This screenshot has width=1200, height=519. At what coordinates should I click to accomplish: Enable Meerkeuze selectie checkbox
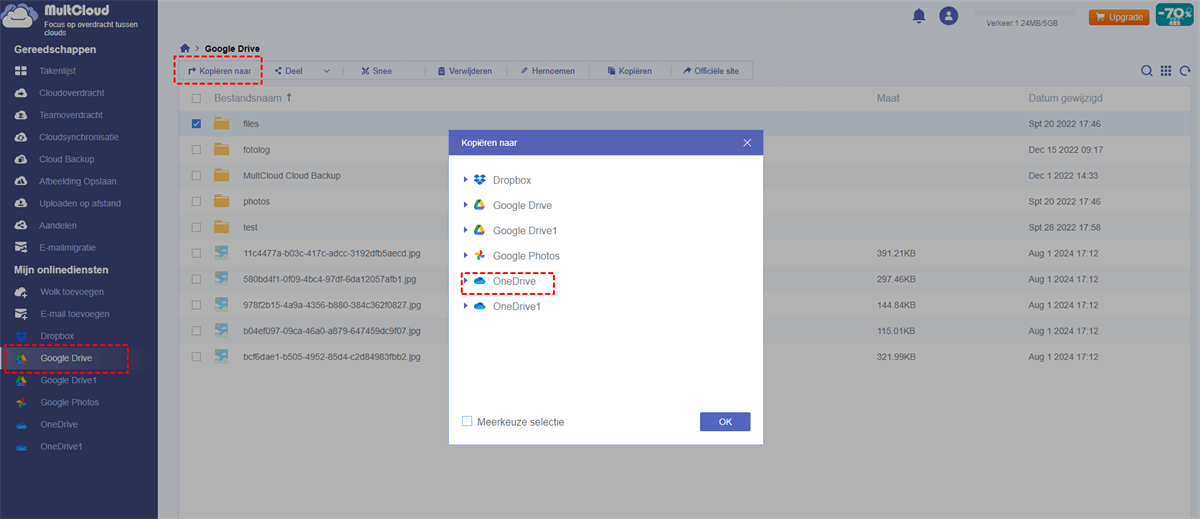(467, 422)
